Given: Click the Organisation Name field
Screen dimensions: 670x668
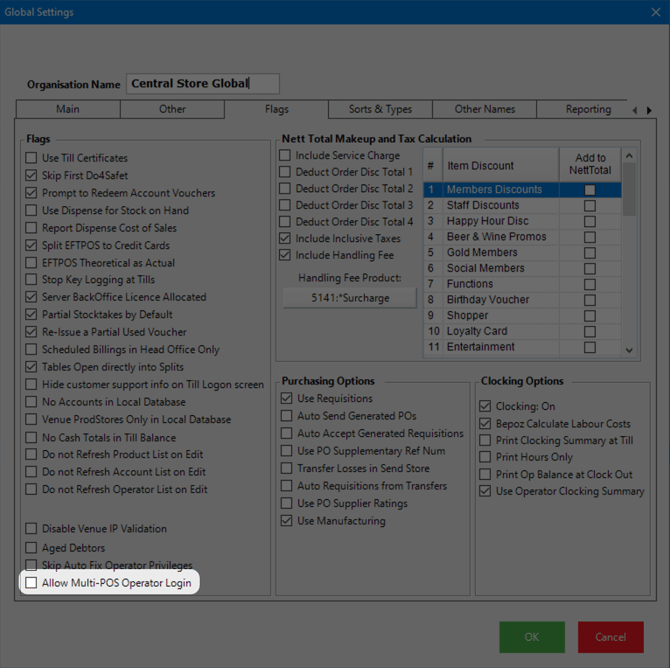Looking at the screenshot, I should coord(203,84).
